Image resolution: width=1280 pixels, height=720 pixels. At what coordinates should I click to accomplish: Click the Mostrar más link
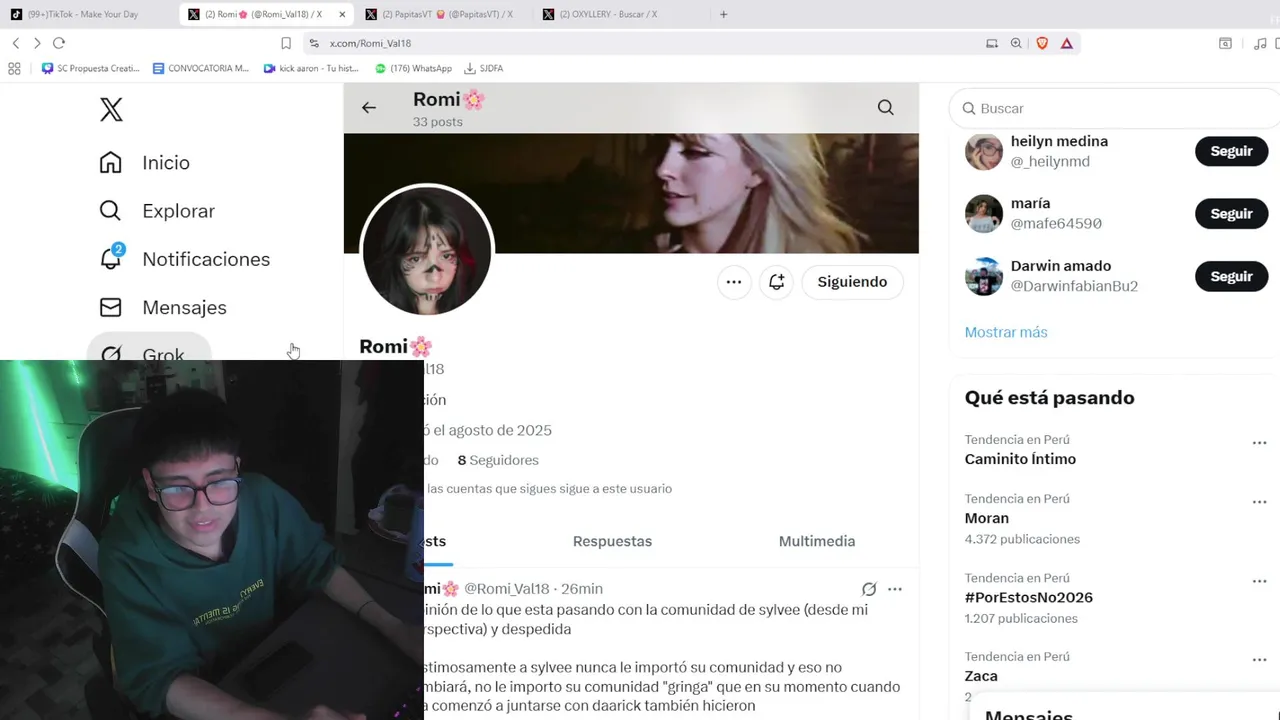[1006, 332]
